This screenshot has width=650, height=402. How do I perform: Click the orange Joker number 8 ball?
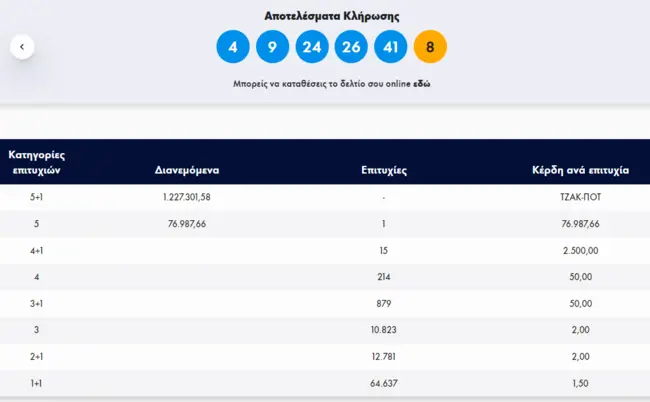430,47
